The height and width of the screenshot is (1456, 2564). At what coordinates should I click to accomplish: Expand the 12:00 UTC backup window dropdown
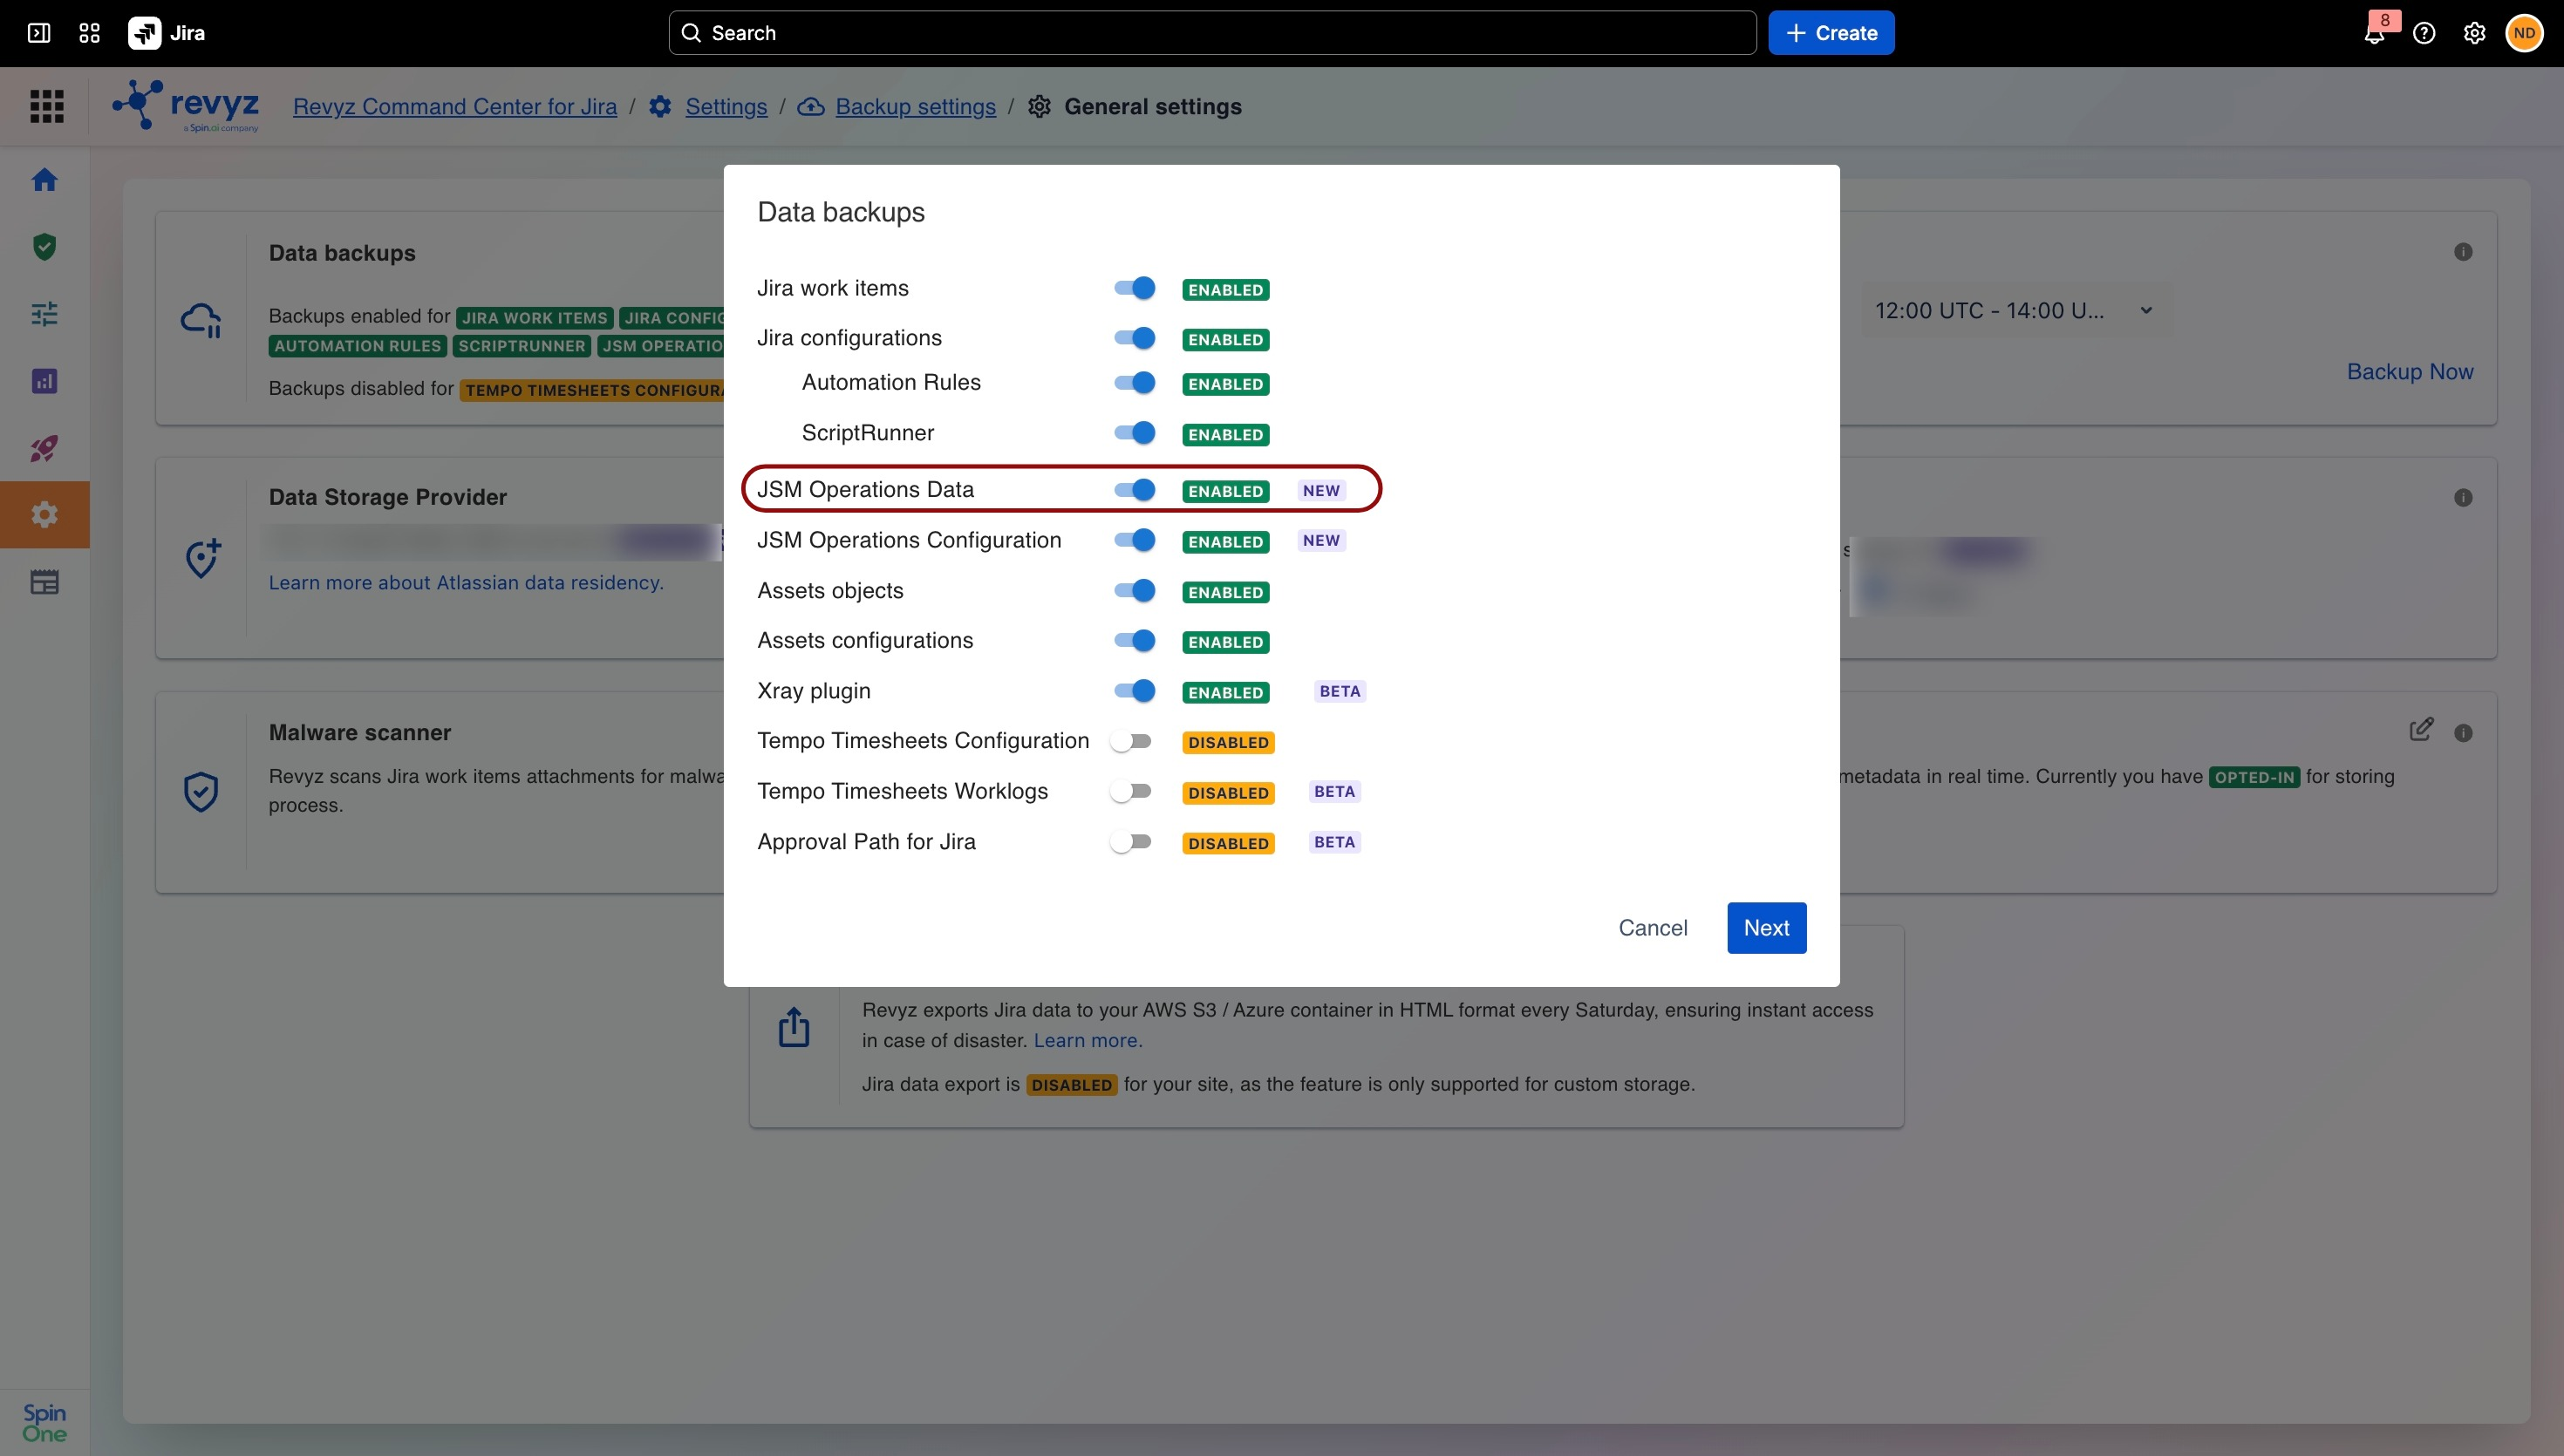tap(2013, 311)
